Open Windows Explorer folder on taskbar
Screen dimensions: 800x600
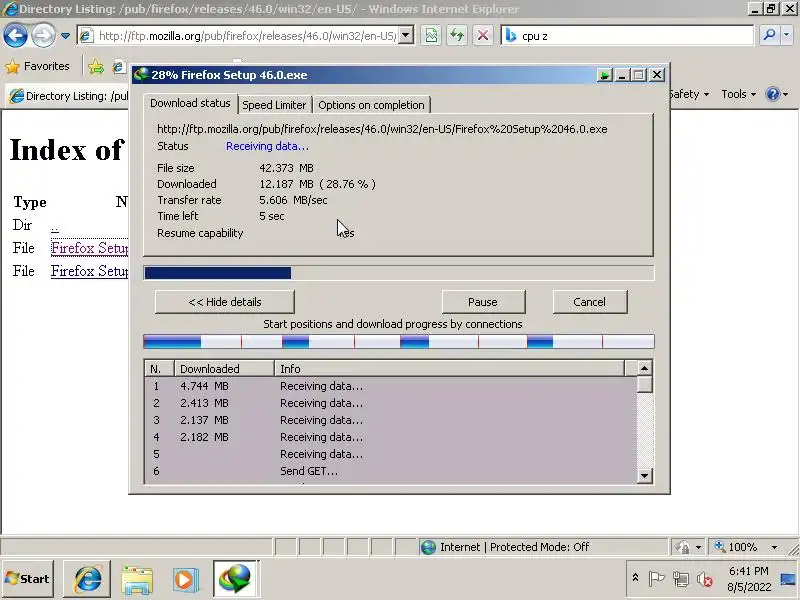(137, 579)
